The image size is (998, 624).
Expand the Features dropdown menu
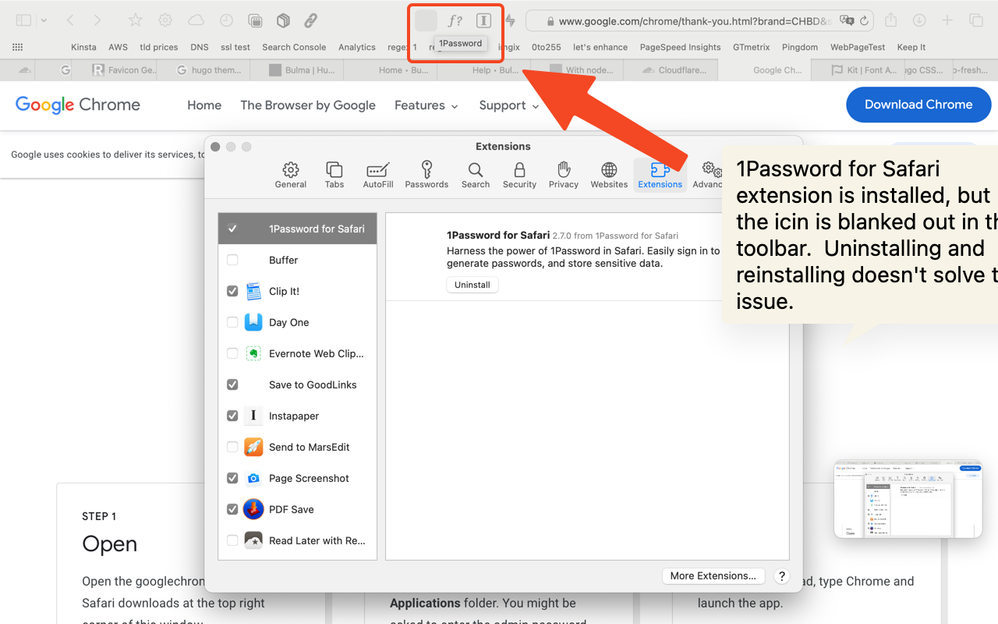426,105
